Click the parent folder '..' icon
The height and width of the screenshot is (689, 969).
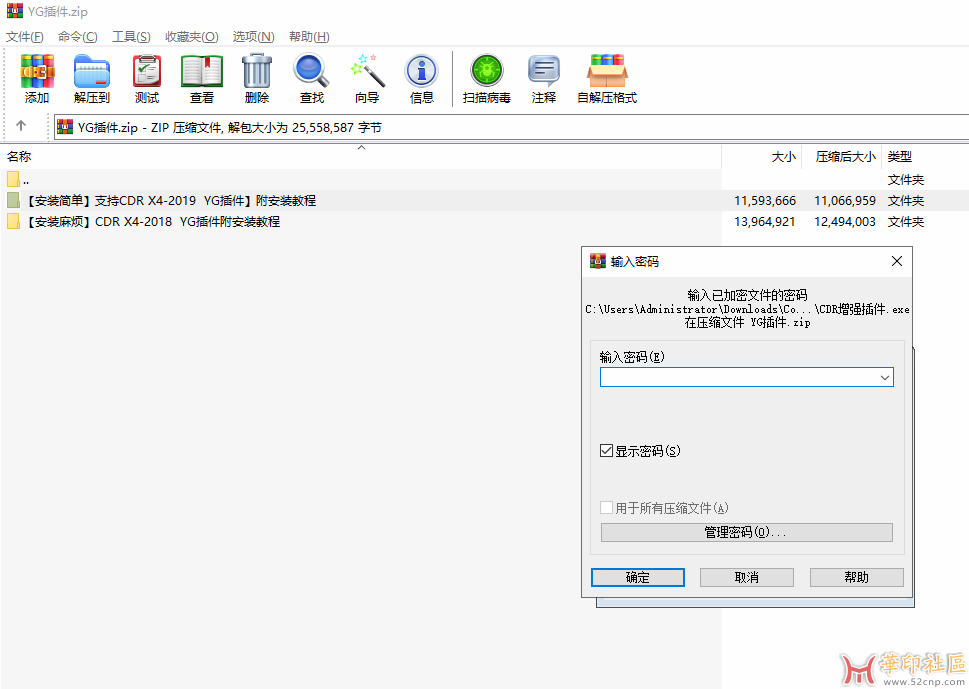[14, 180]
